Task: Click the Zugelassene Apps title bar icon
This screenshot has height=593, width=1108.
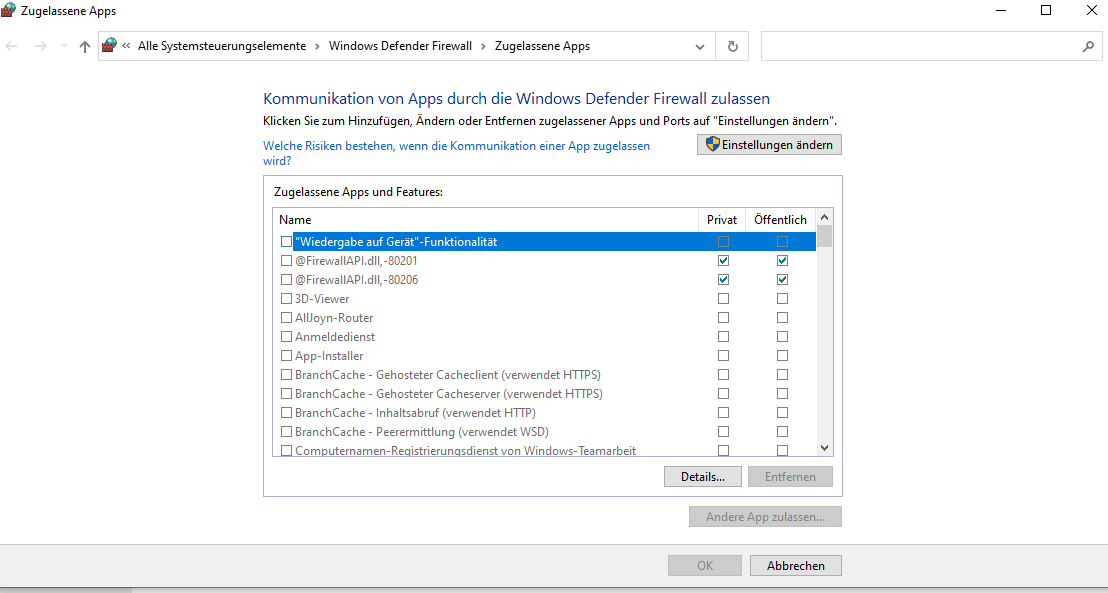Action: 9,10
